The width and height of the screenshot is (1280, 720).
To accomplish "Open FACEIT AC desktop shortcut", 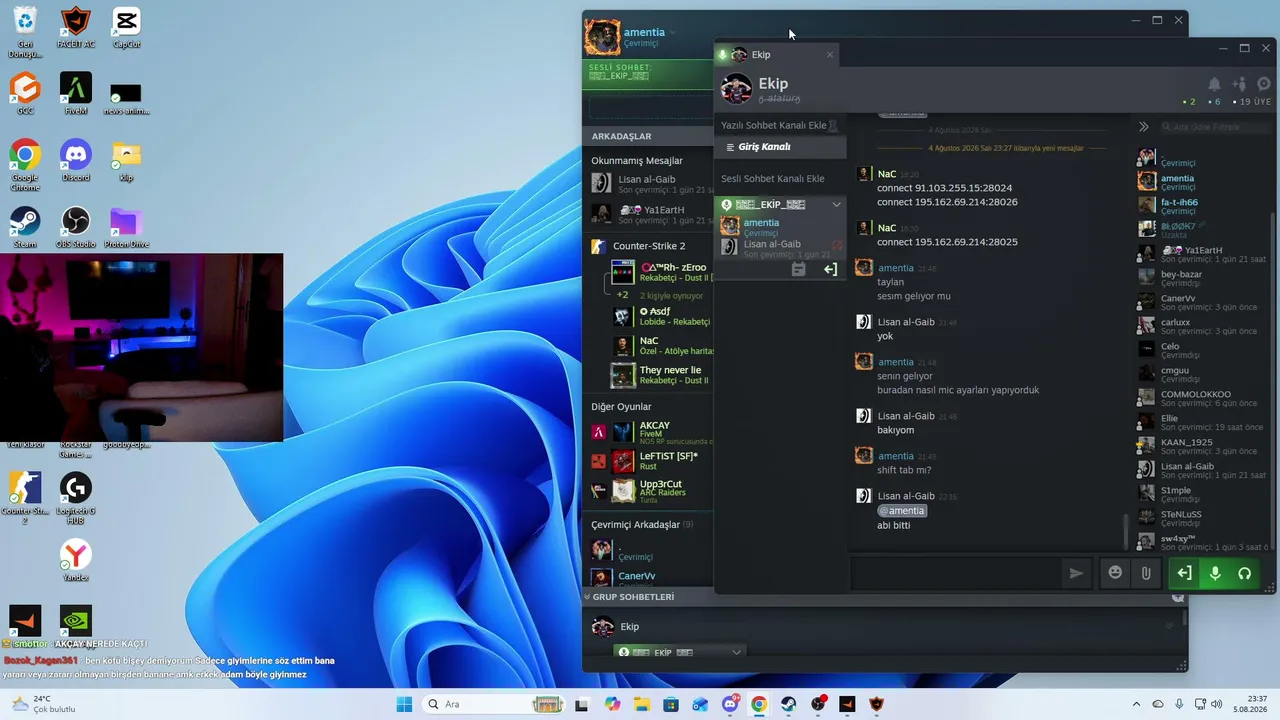I will point(76,27).
